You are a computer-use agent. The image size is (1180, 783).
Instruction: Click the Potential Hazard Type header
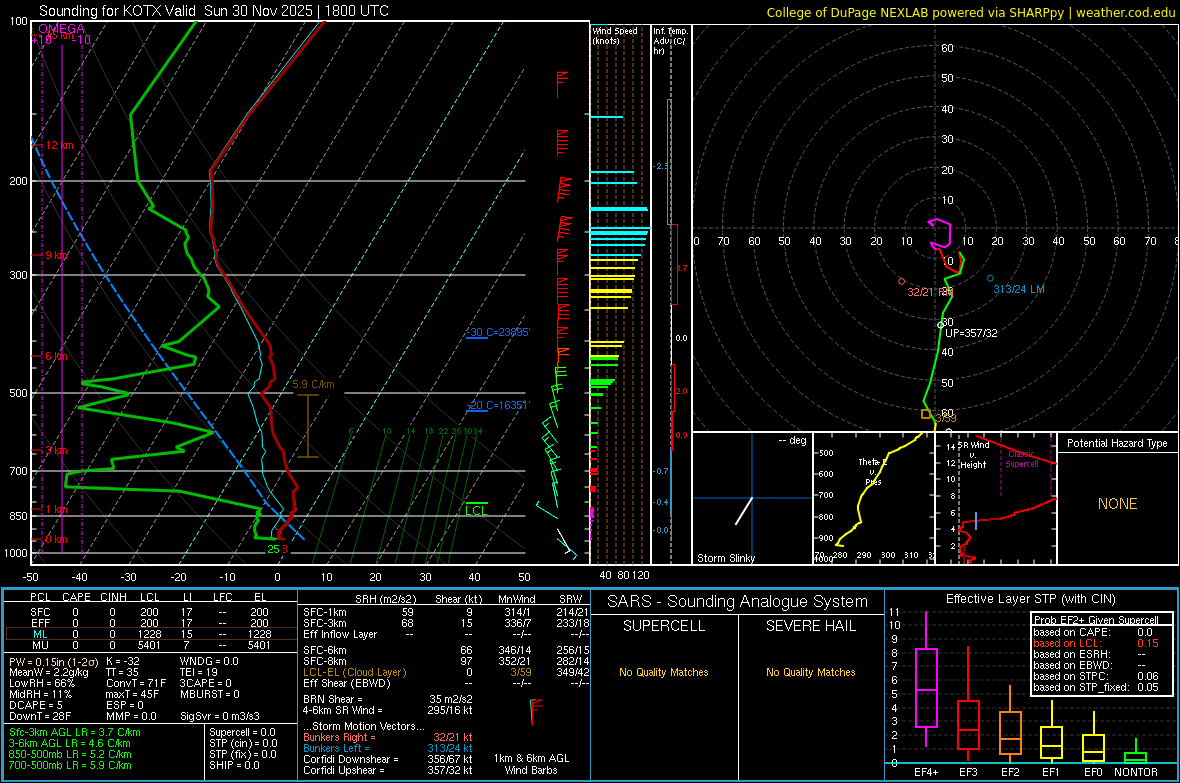click(1118, 443)
